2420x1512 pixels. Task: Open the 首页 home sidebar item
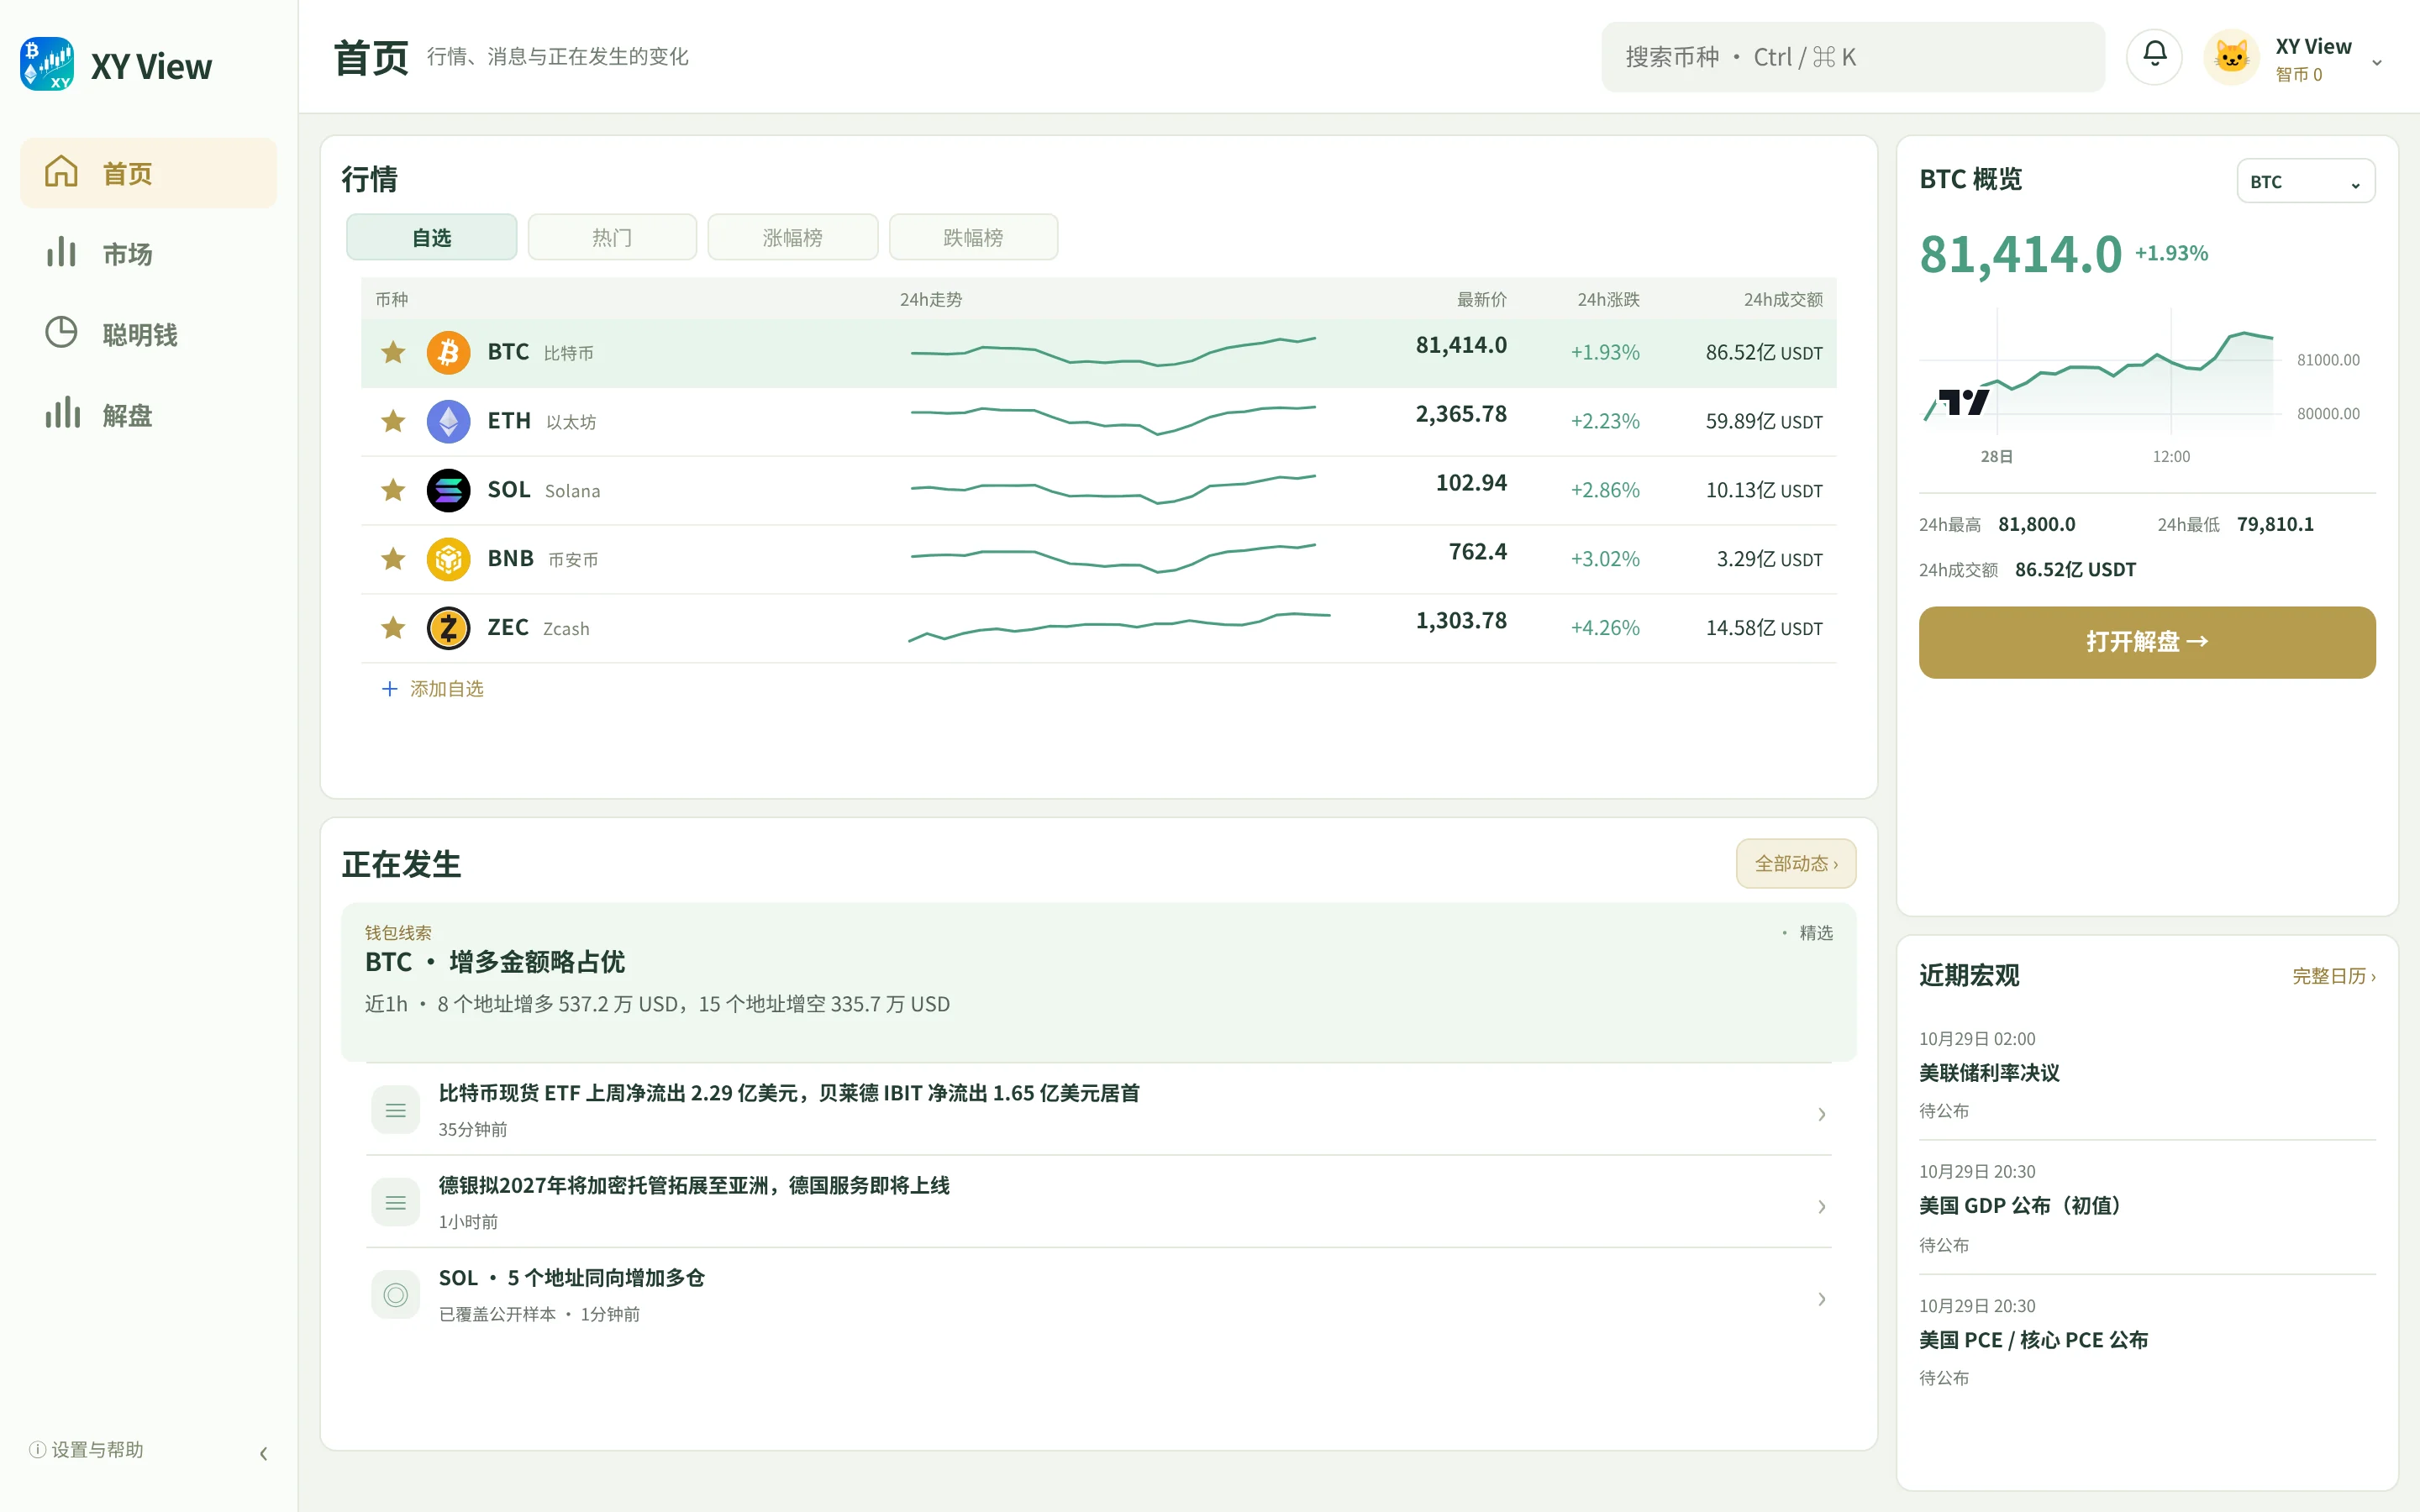pos(148,173)
